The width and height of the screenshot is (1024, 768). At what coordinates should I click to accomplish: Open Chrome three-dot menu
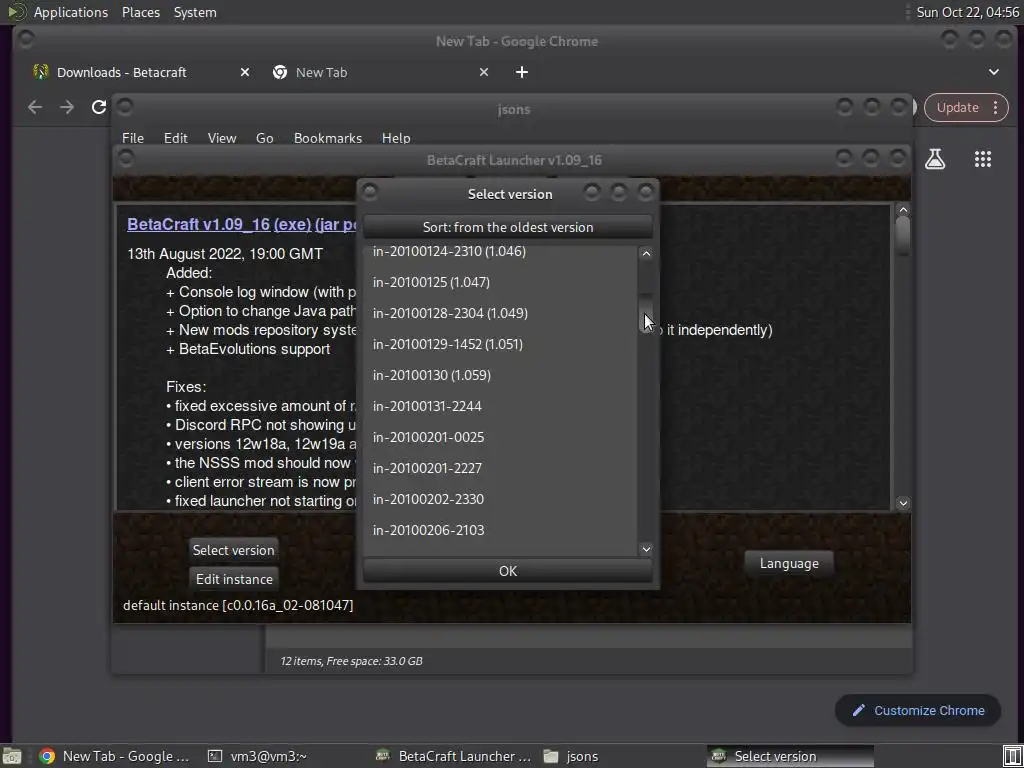pyautogui.click(x=995, y=107)
